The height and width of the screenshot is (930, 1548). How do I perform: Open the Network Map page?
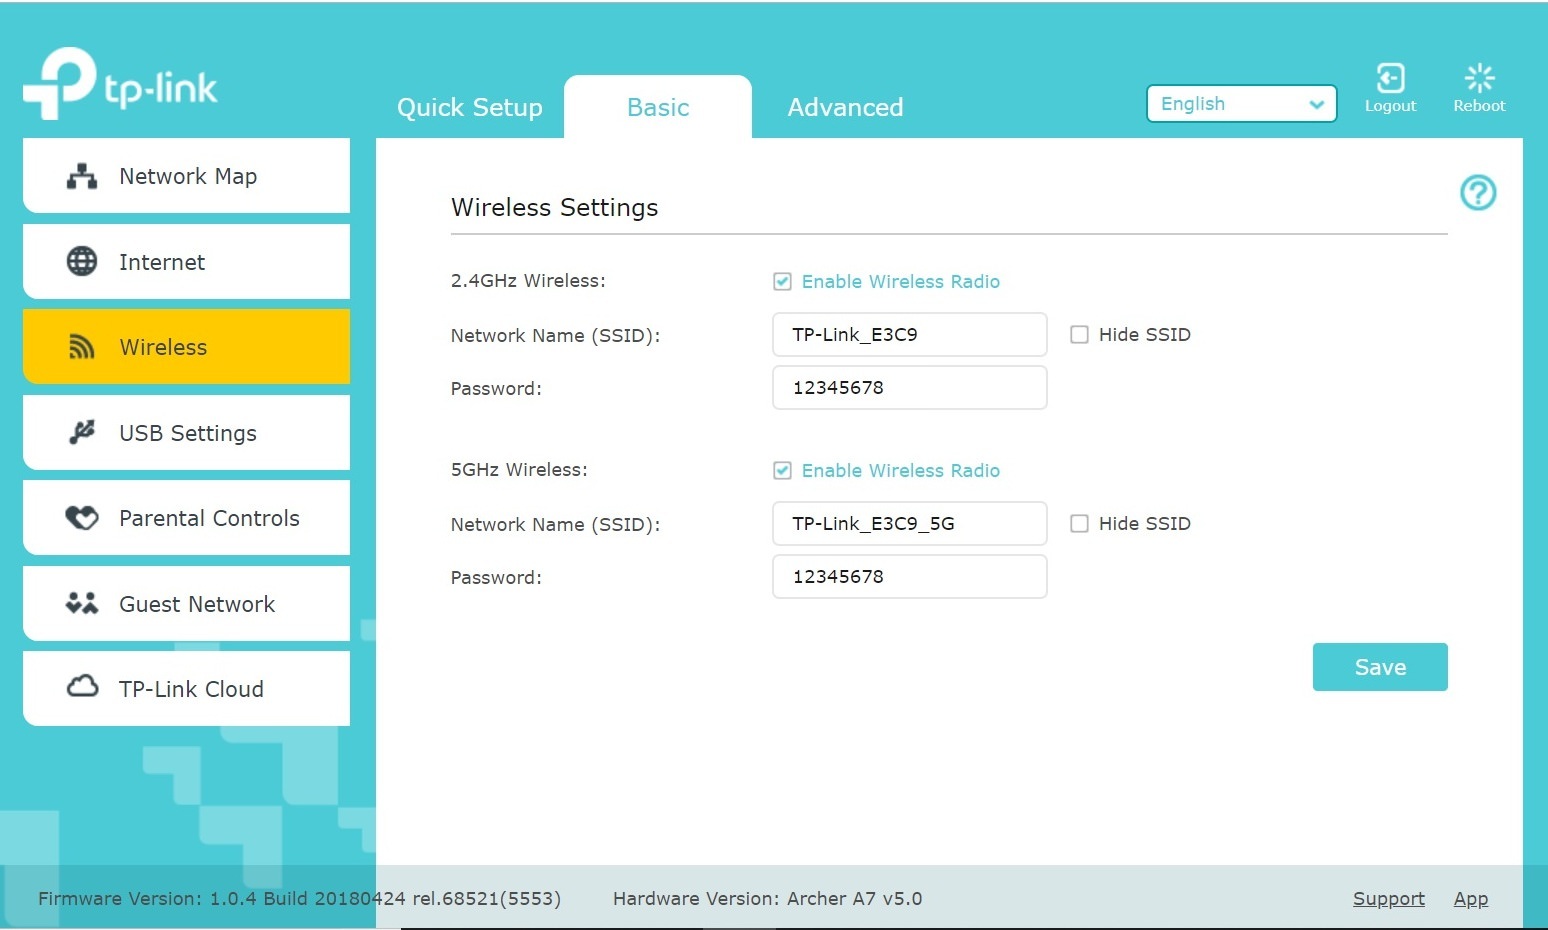click(187, 176)
